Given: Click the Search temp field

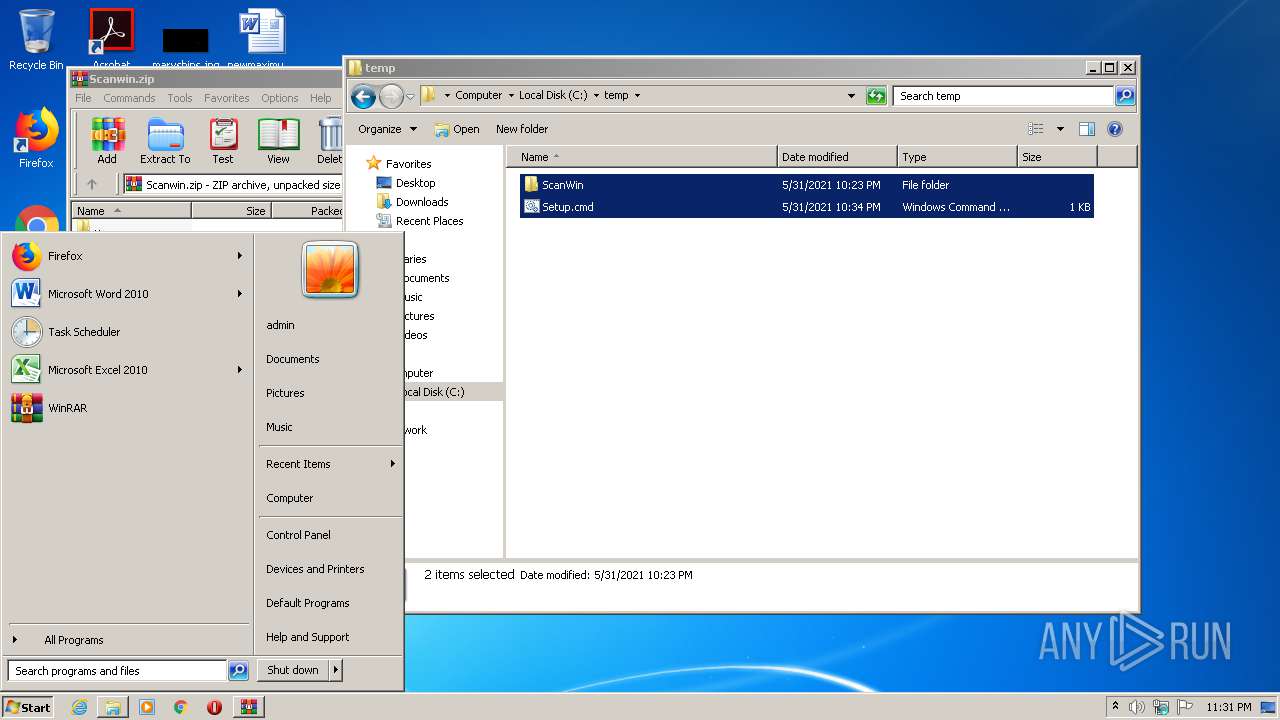Looking at the screenshot, I should (x=1003, y=96).
